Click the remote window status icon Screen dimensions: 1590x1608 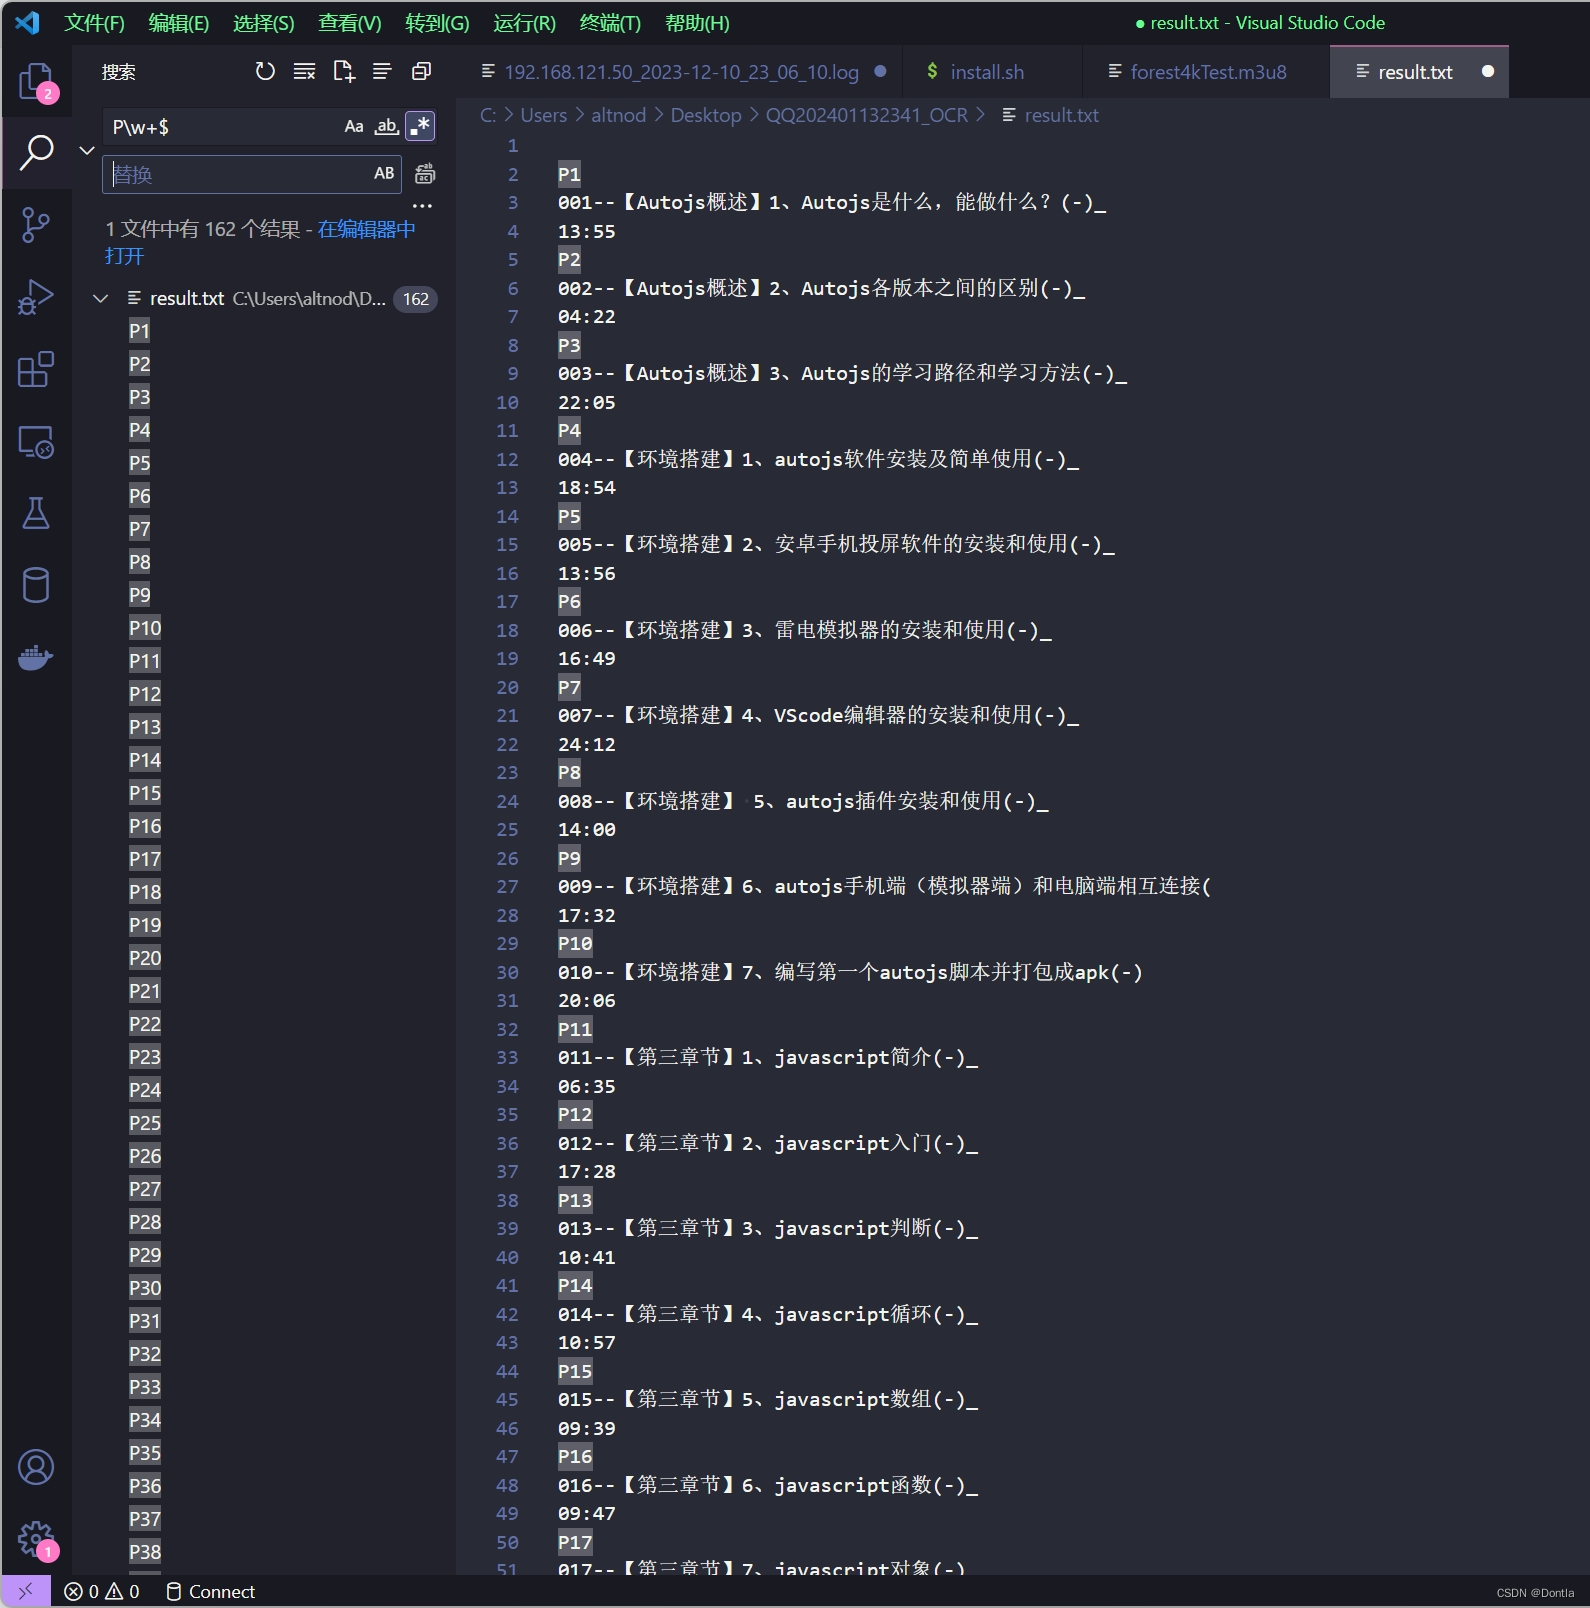tap(26, 1591)
